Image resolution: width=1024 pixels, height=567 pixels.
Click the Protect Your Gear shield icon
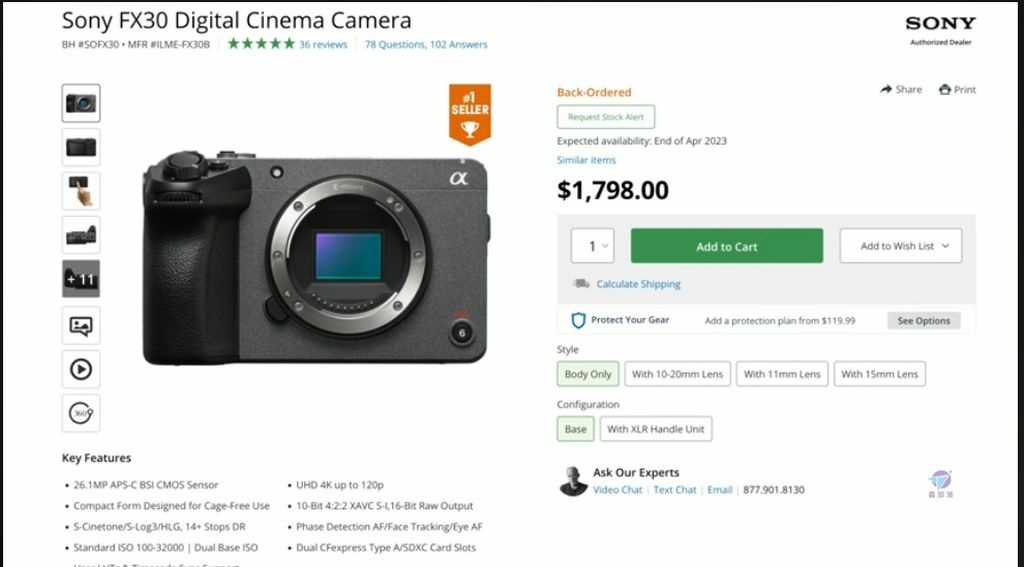tap(578, 320)
